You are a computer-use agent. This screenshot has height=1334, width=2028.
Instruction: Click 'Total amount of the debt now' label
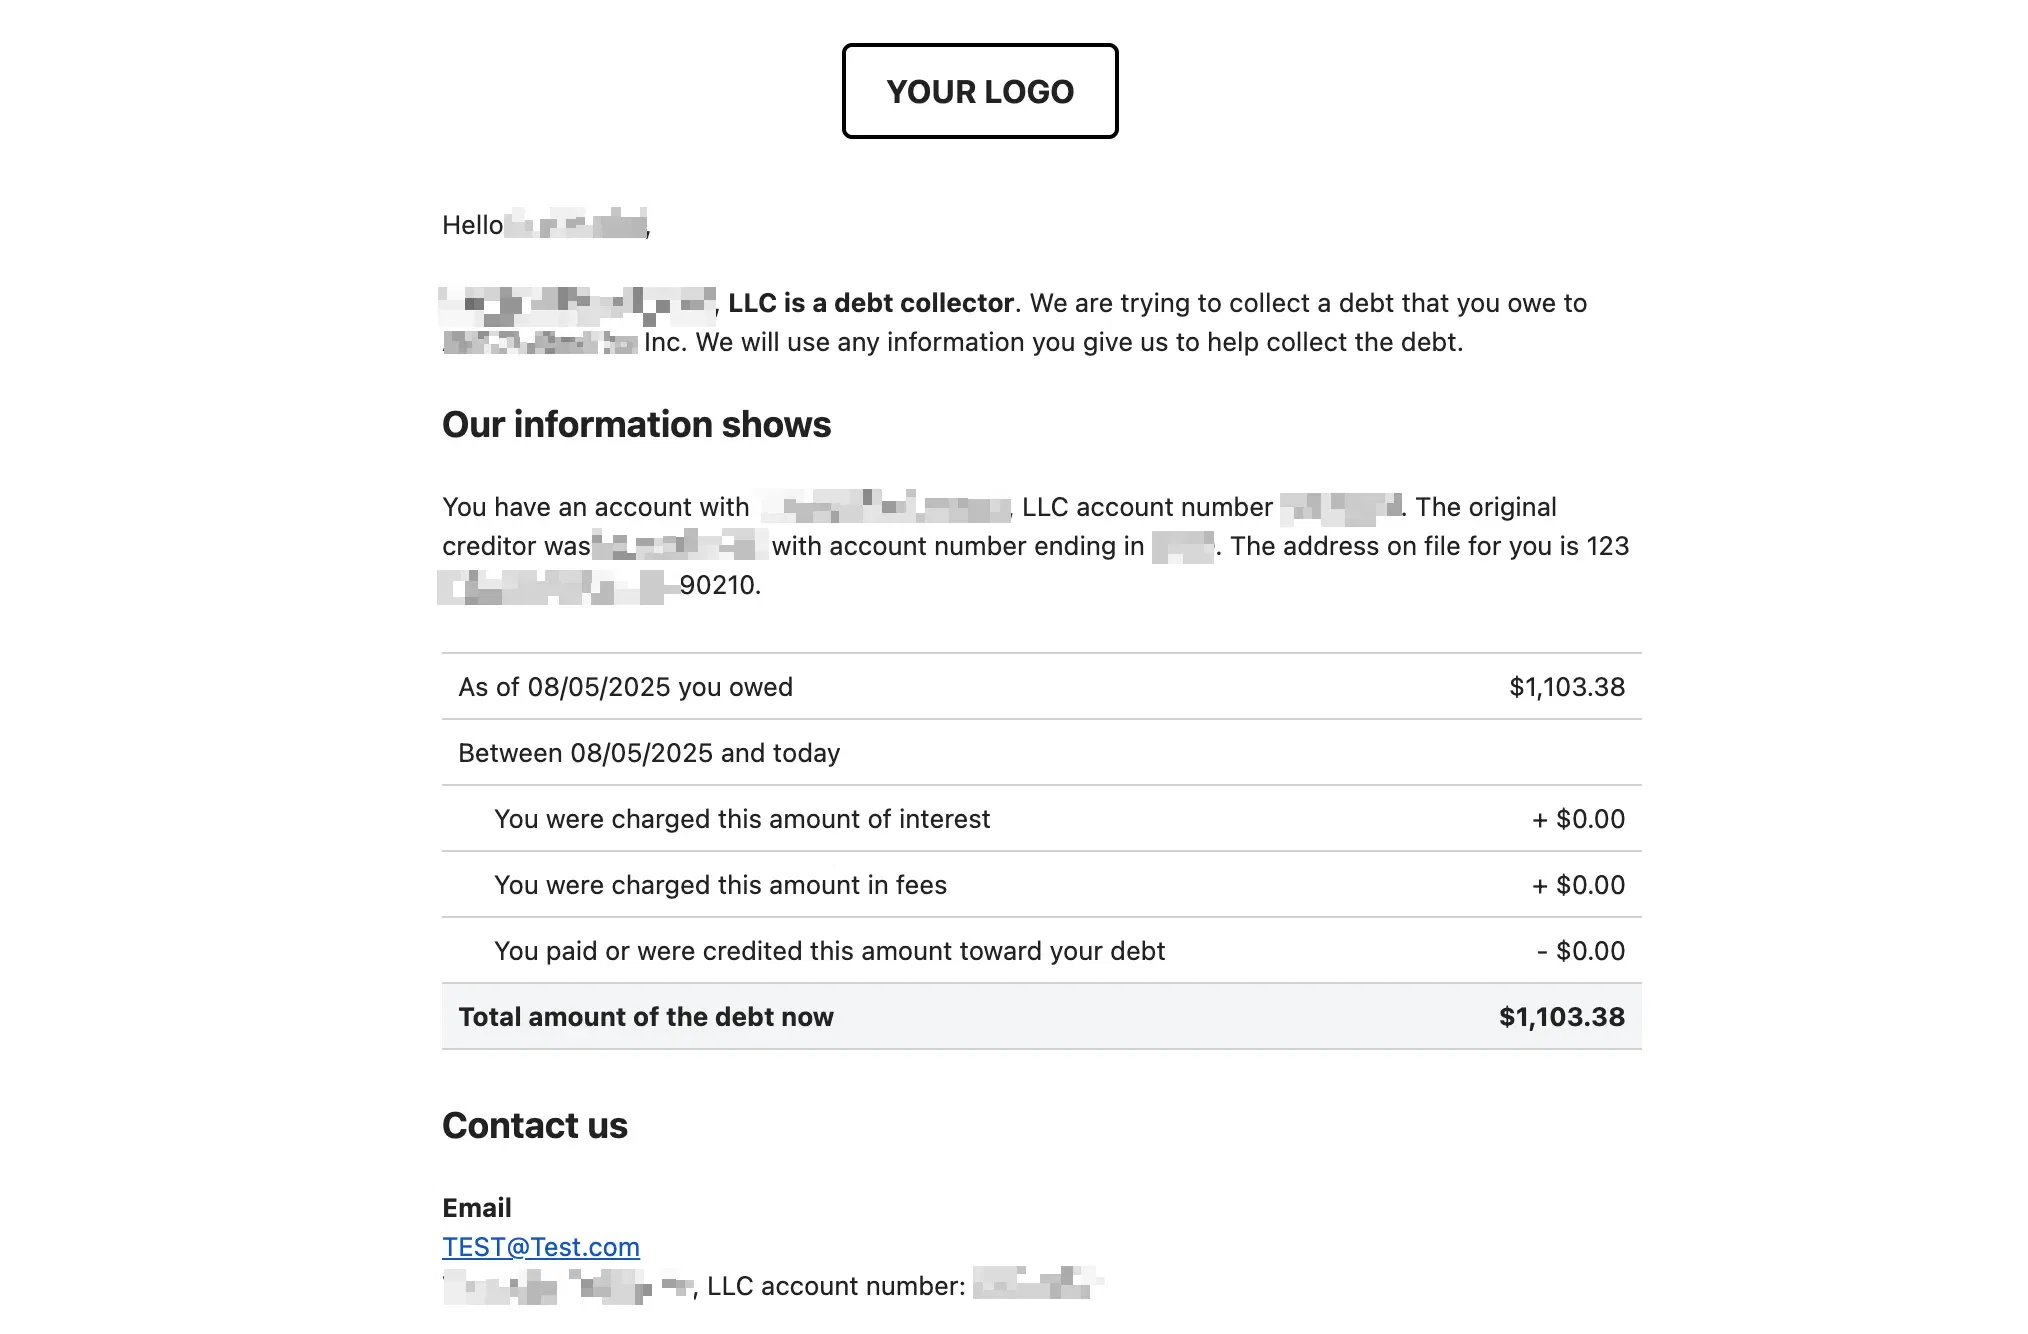point(646,1017)
